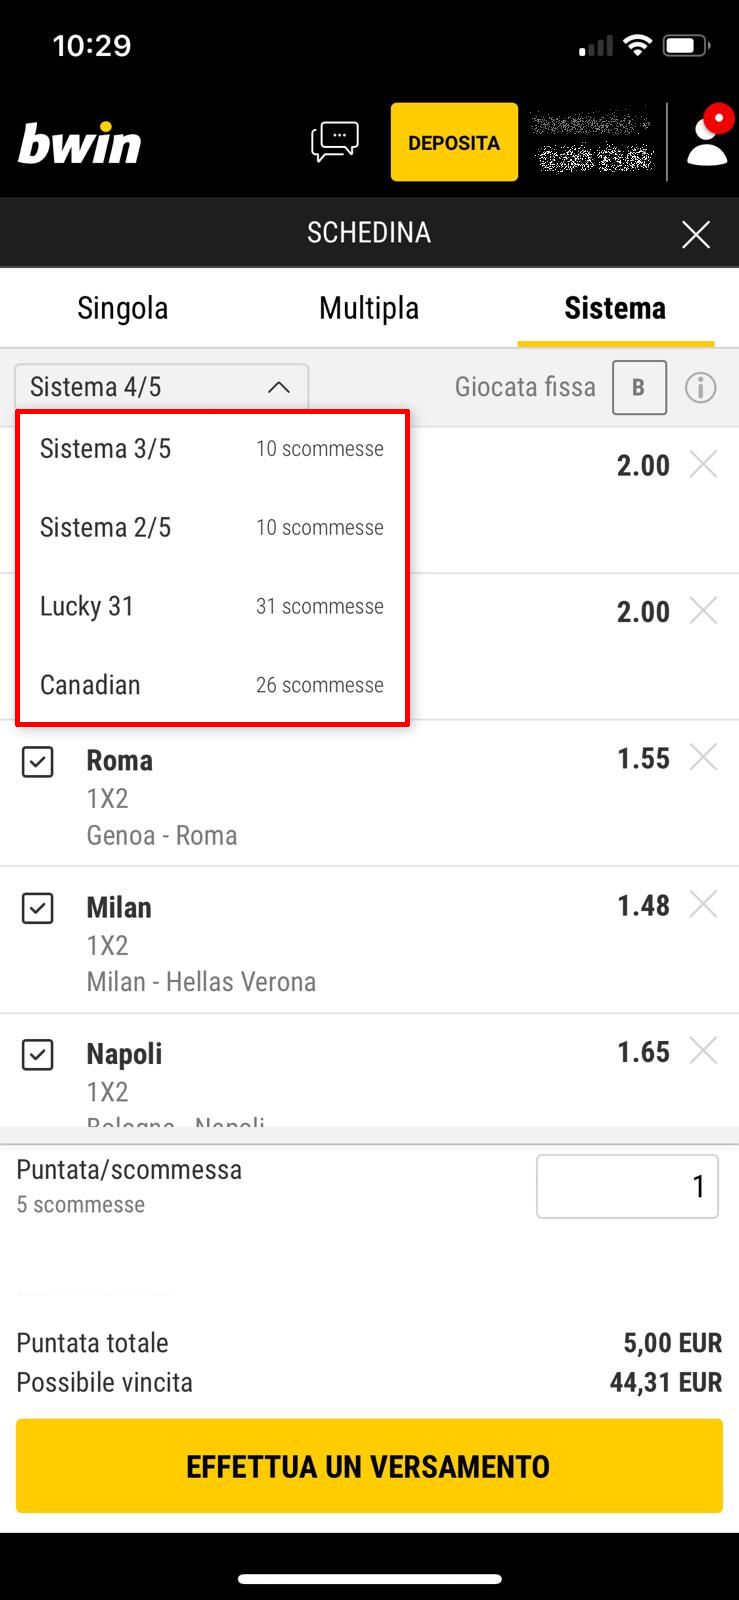Uncheck the Napoli selection checkbox
739x1600 pixels.
[x=38, y=1055]
